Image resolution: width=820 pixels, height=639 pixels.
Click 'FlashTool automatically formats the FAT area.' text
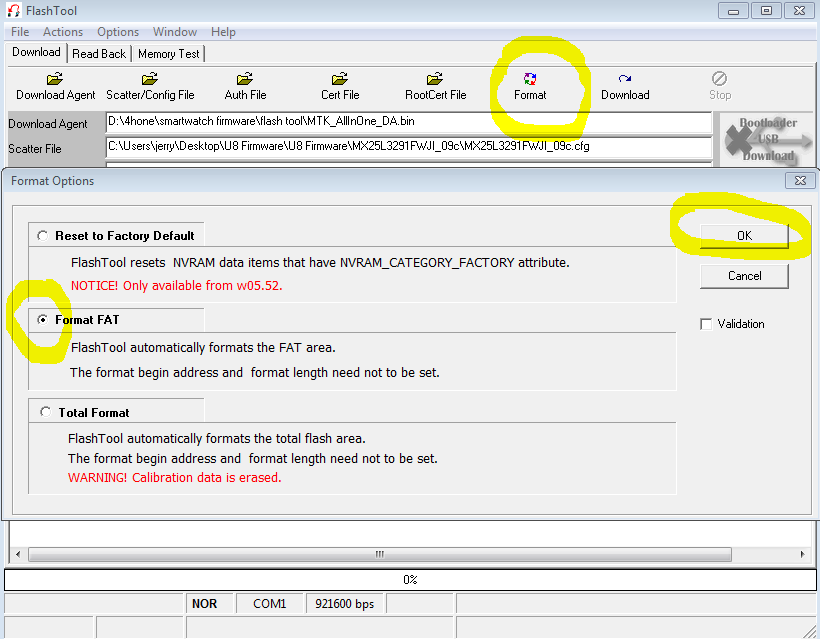pos(203,348)
